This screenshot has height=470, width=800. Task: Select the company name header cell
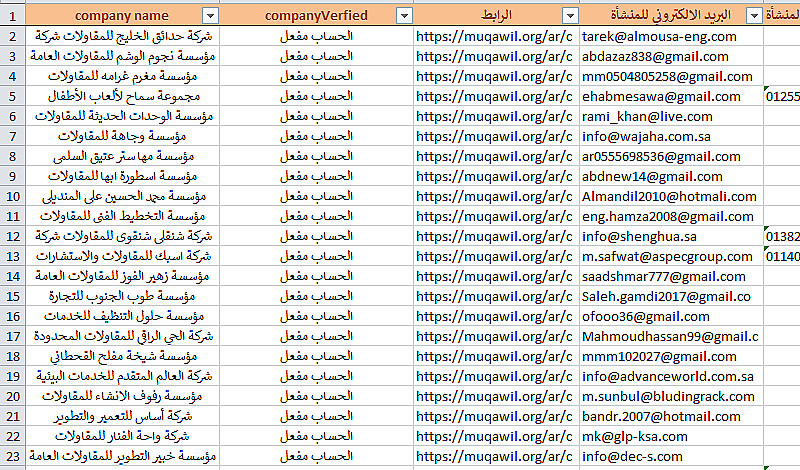(122, 15)
